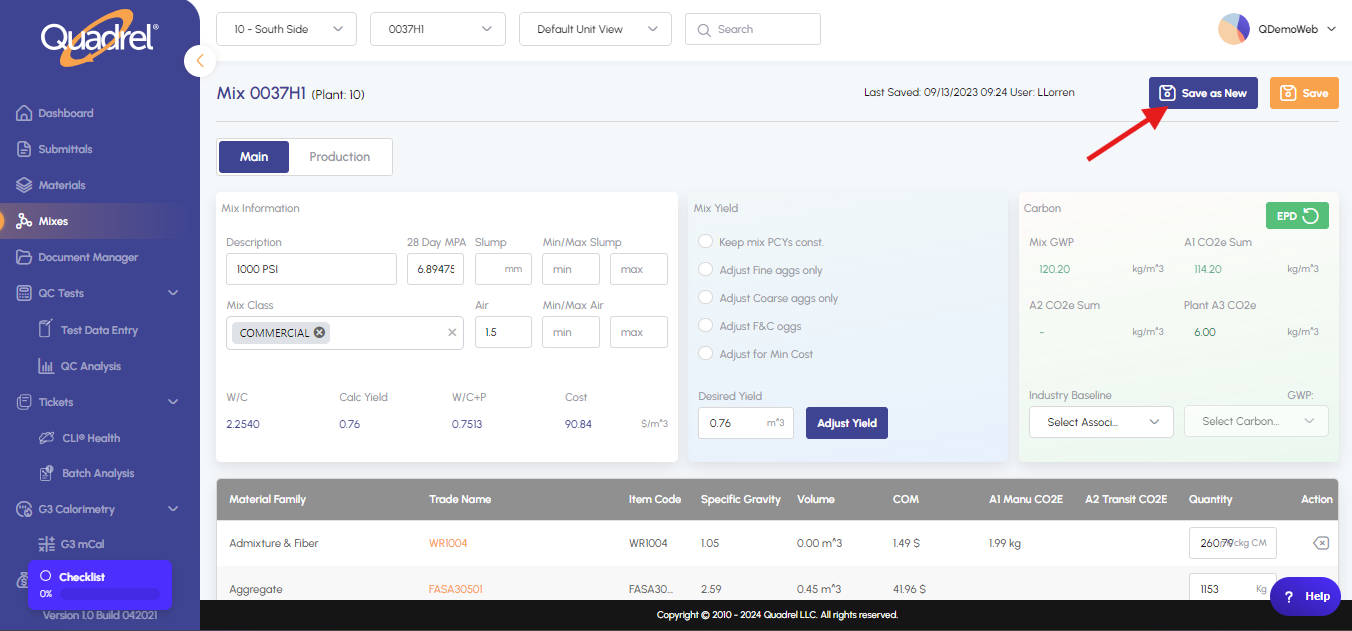
Task: Click the Tickets clipboard icon
Action: pyautogui.click(x=25, y=402)
